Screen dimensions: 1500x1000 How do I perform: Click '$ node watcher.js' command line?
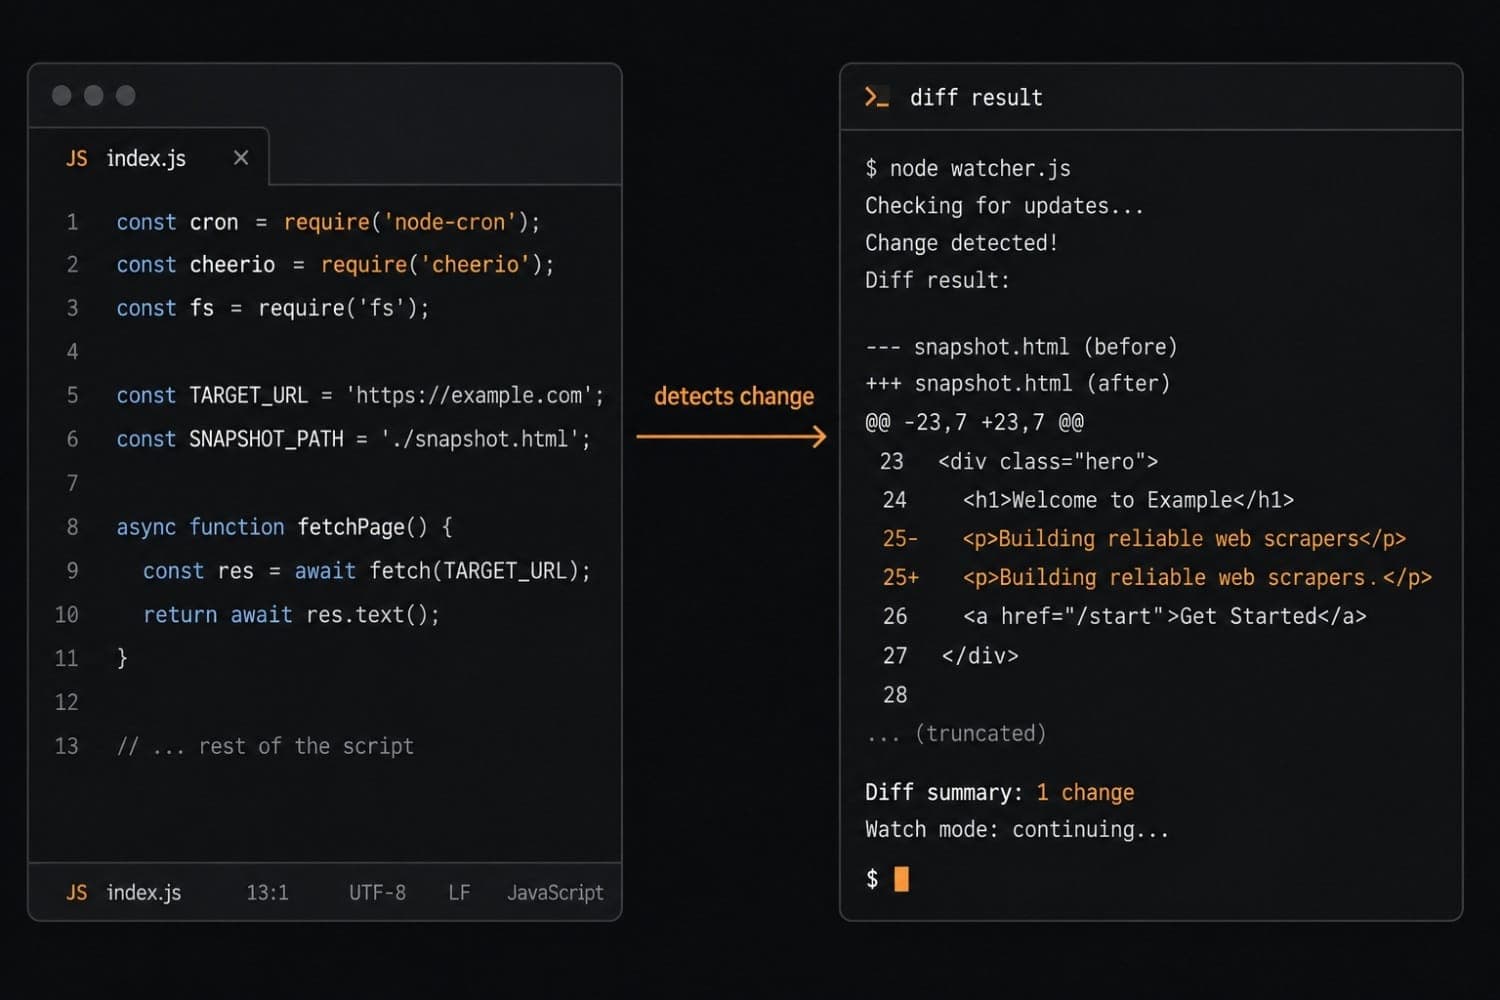[968, 168]
